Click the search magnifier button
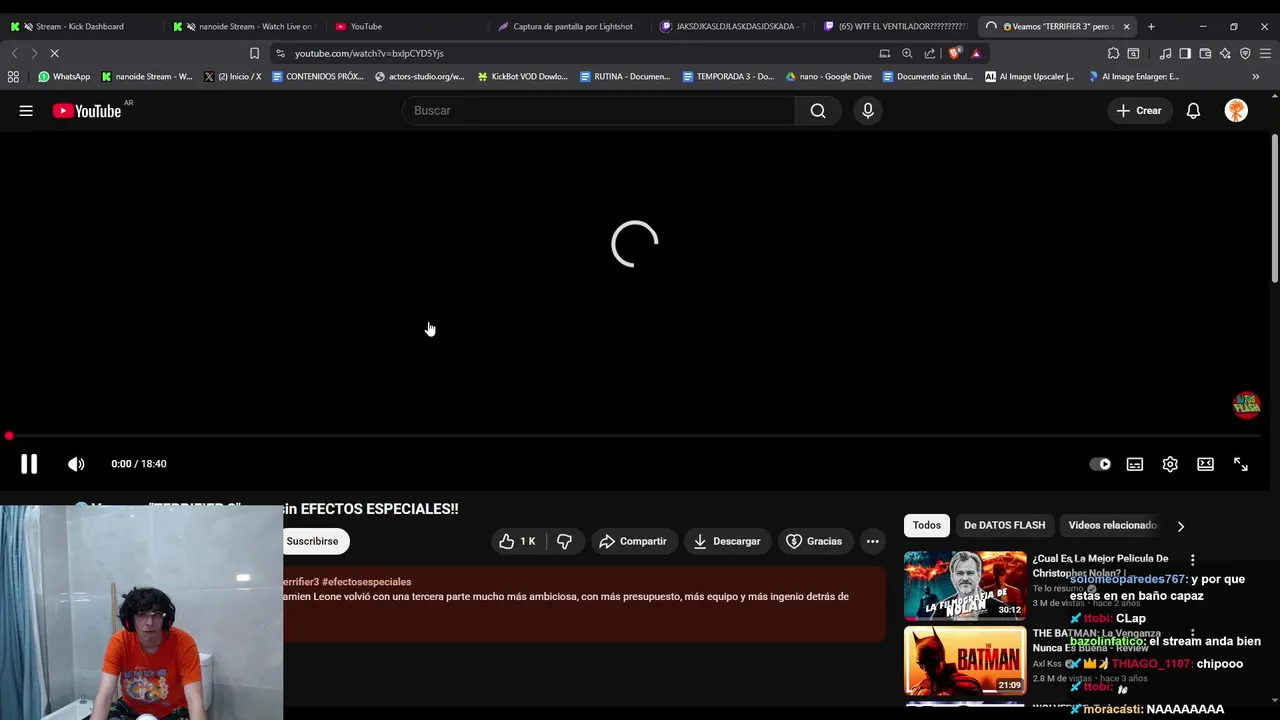This screenshot has height=720, width=1280. (818, 111)
